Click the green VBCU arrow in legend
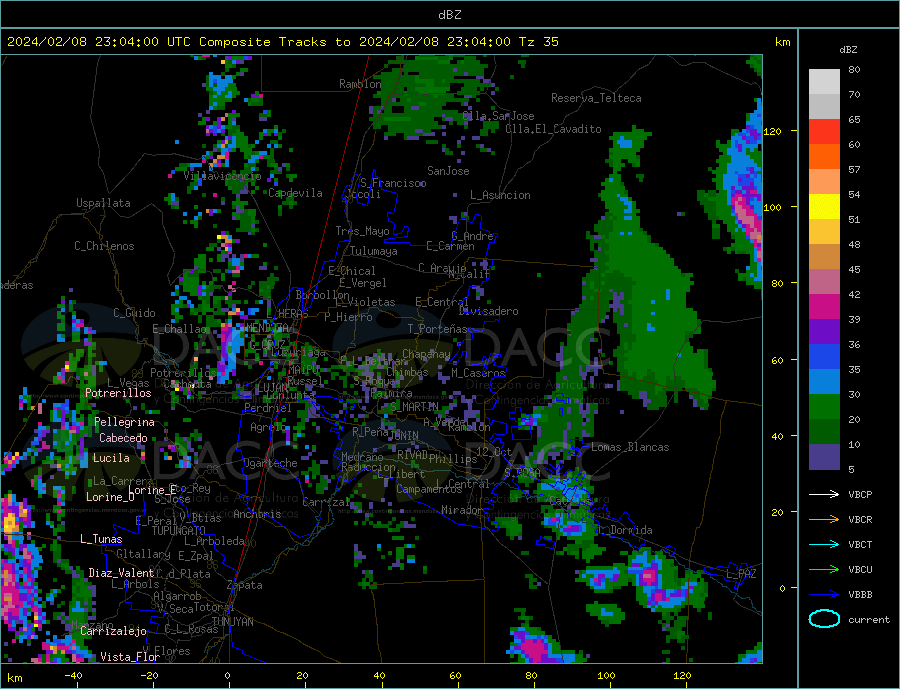The width and height of the screenshot is (900, 689). coord(824,570)
